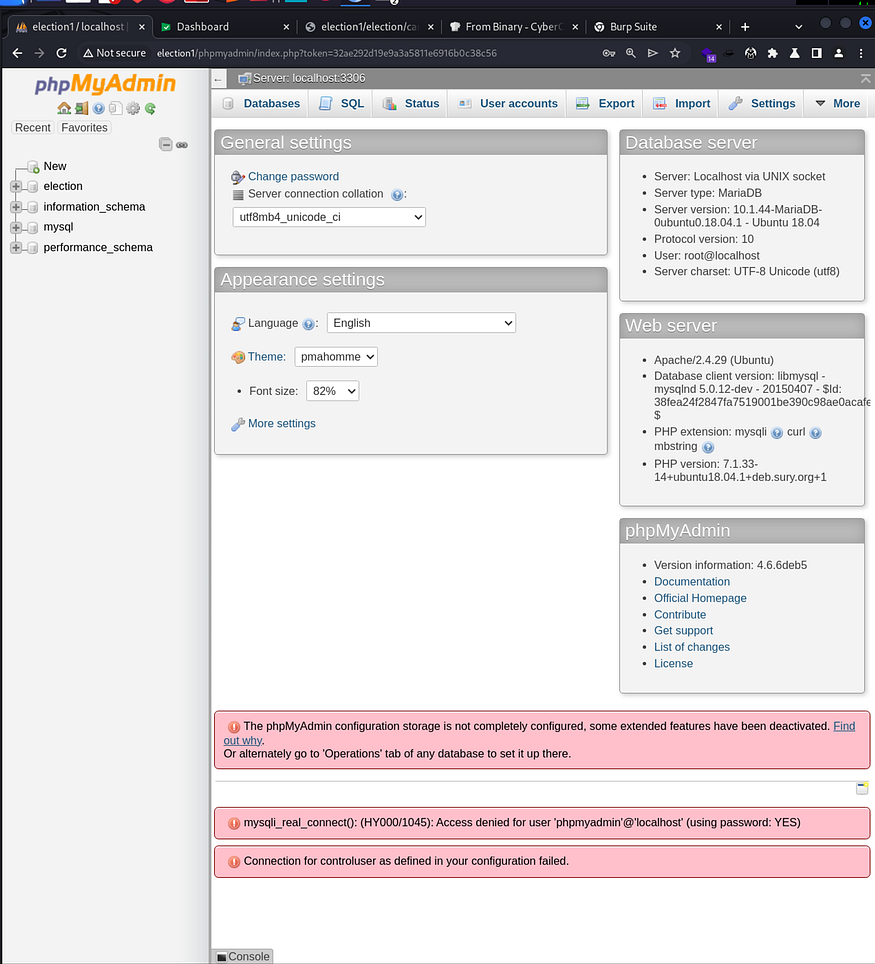The image size is (875, 964).
Task: Collapse all tree nodes with minus icon
Action: [165, 144]
